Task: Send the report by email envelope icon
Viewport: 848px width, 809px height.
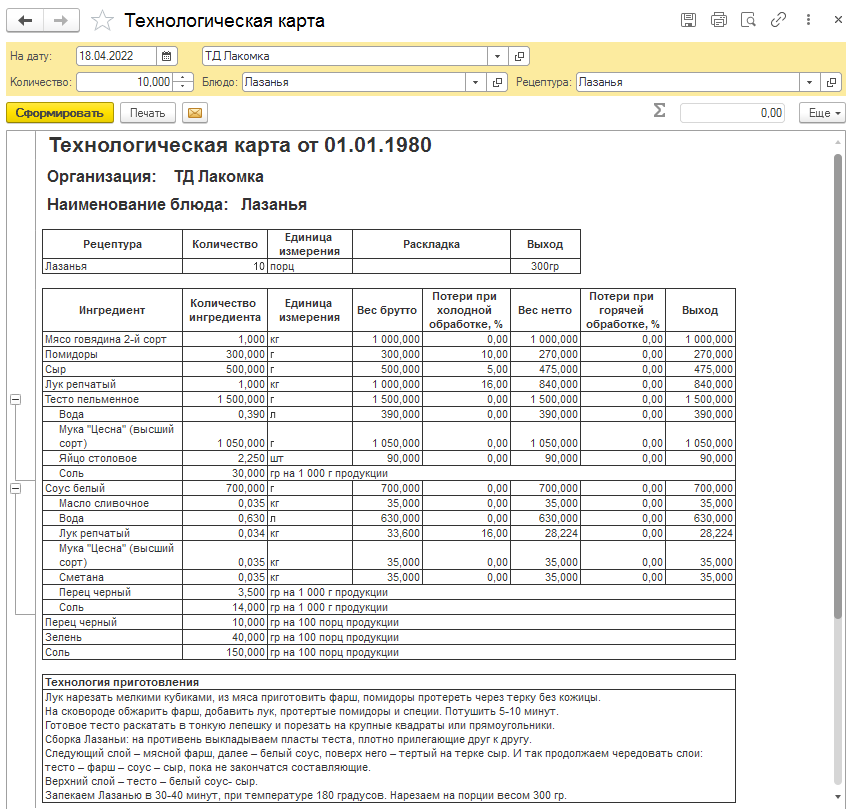Action: 194,113
